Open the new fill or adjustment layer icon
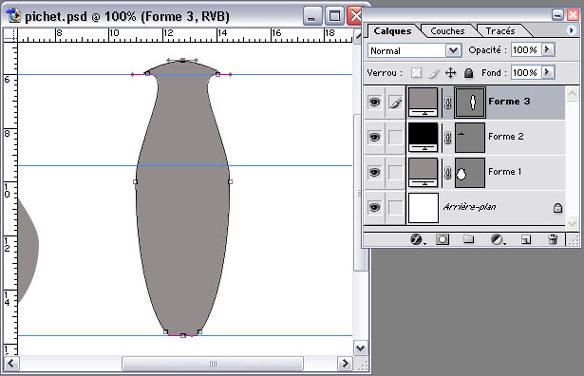This screenshot has width=584, height=376. (497, 239)
